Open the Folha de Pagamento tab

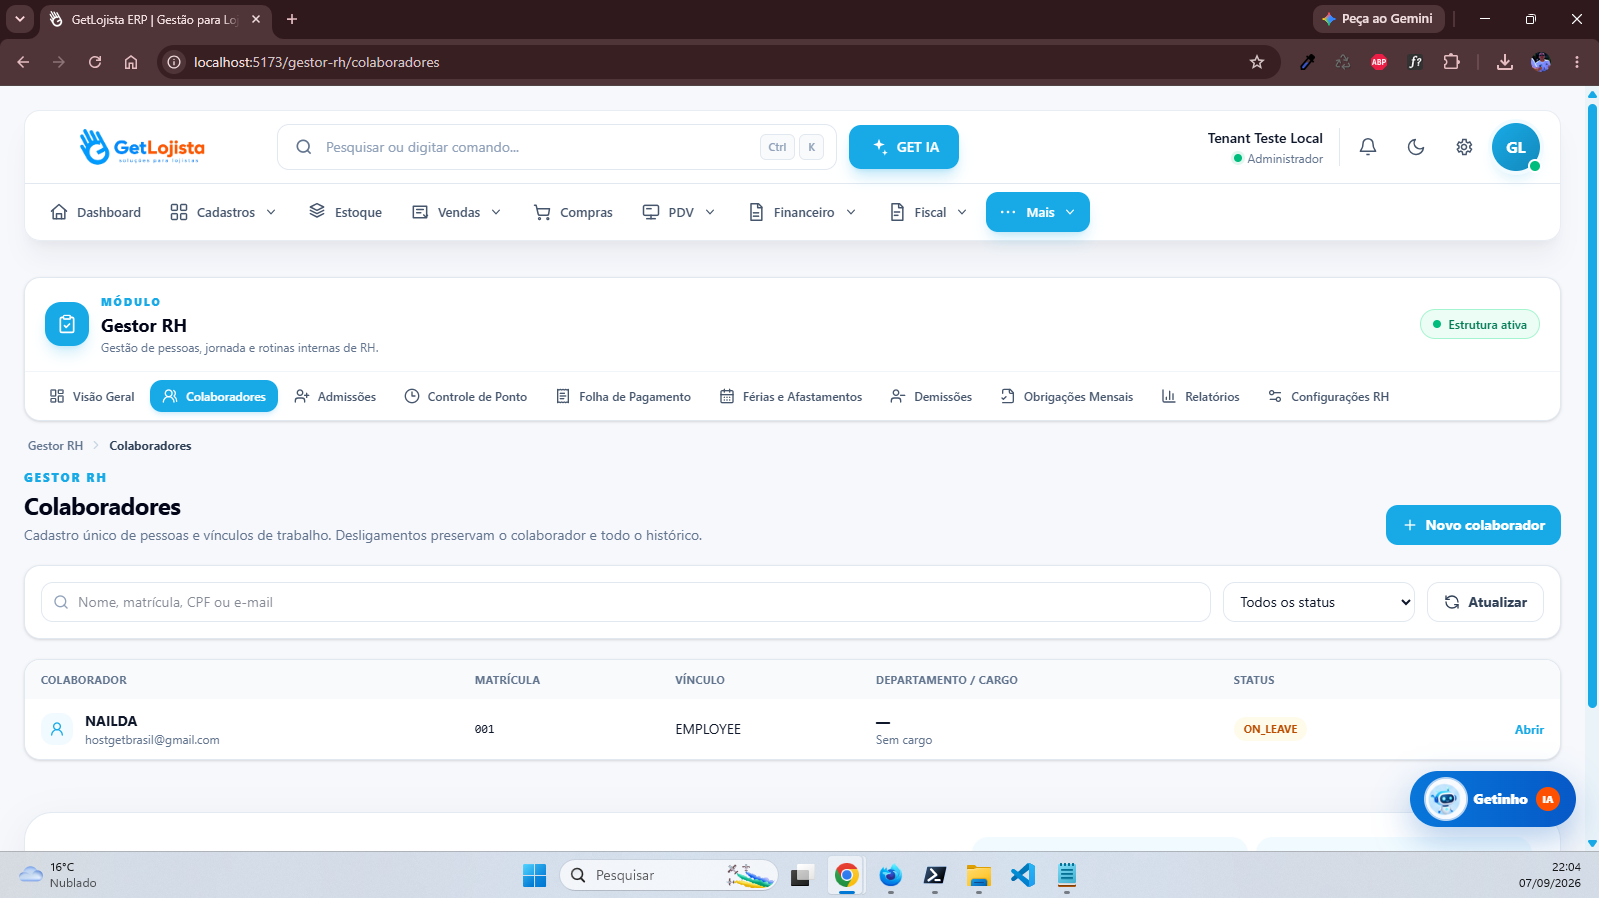tap(623, 396)
